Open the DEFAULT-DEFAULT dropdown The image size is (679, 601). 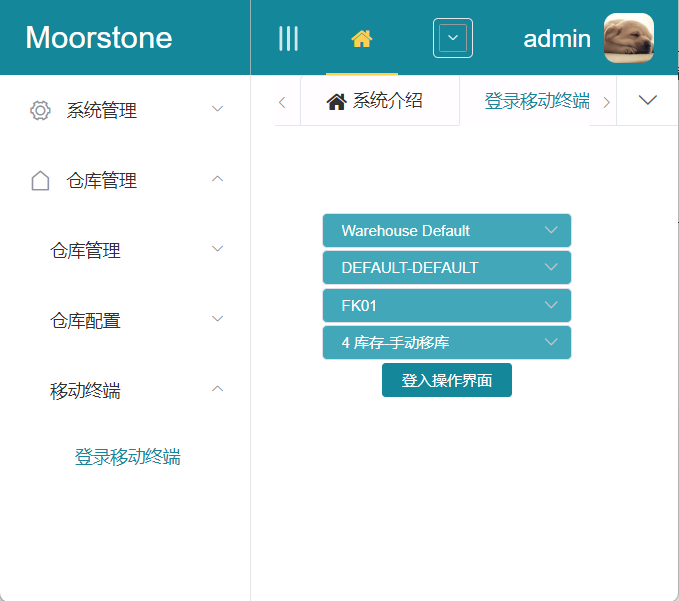[446, 268]
